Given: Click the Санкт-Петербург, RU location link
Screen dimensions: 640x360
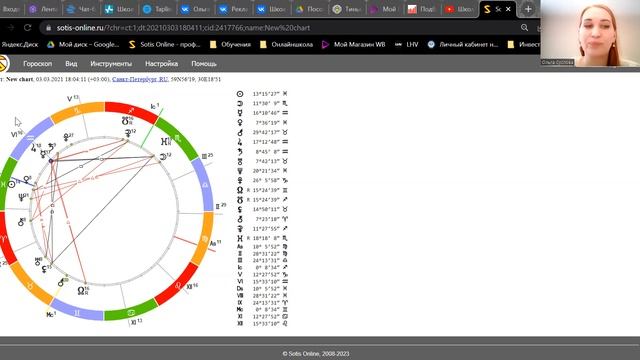Looking at the screenshot, I should coord(140,79).
